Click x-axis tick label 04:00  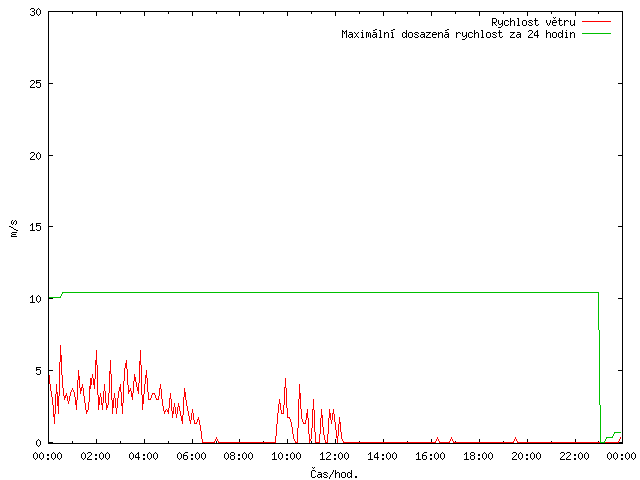(143, 456)
